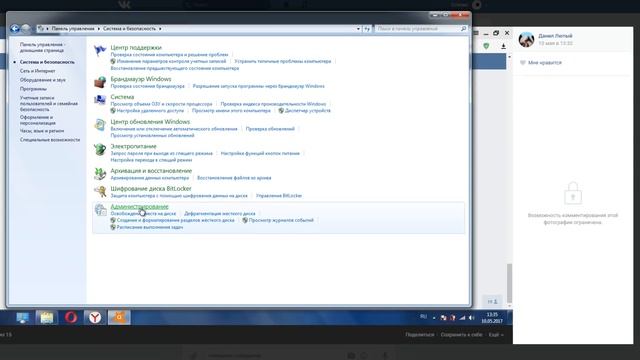Screen dimensions: 640x360
Task: Click the Центр обновления Windows icon
Action: point(100,125)
